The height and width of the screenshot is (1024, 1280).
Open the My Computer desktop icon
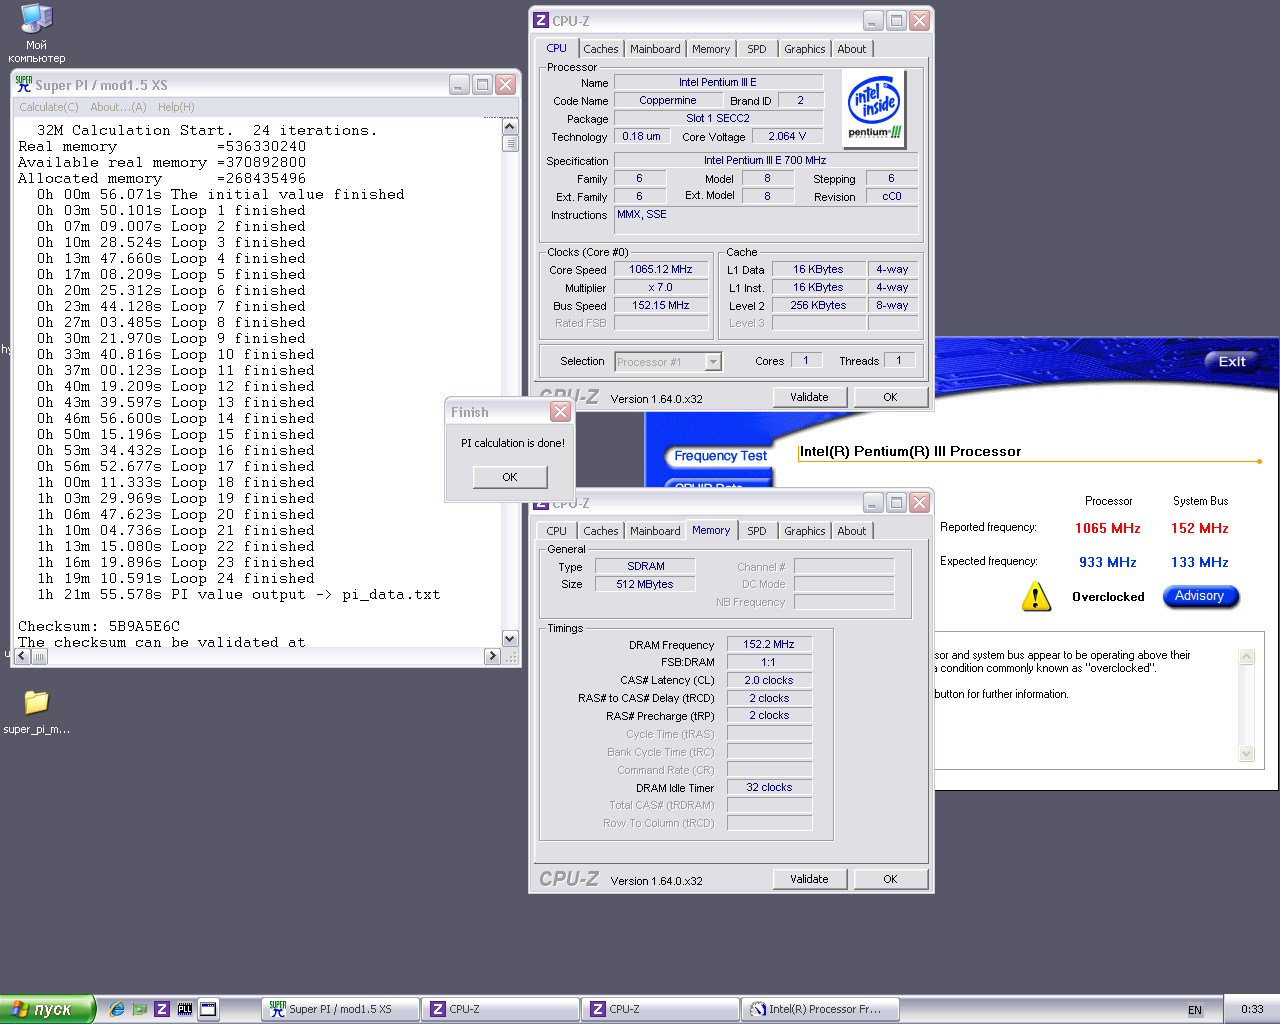point(36,33)
